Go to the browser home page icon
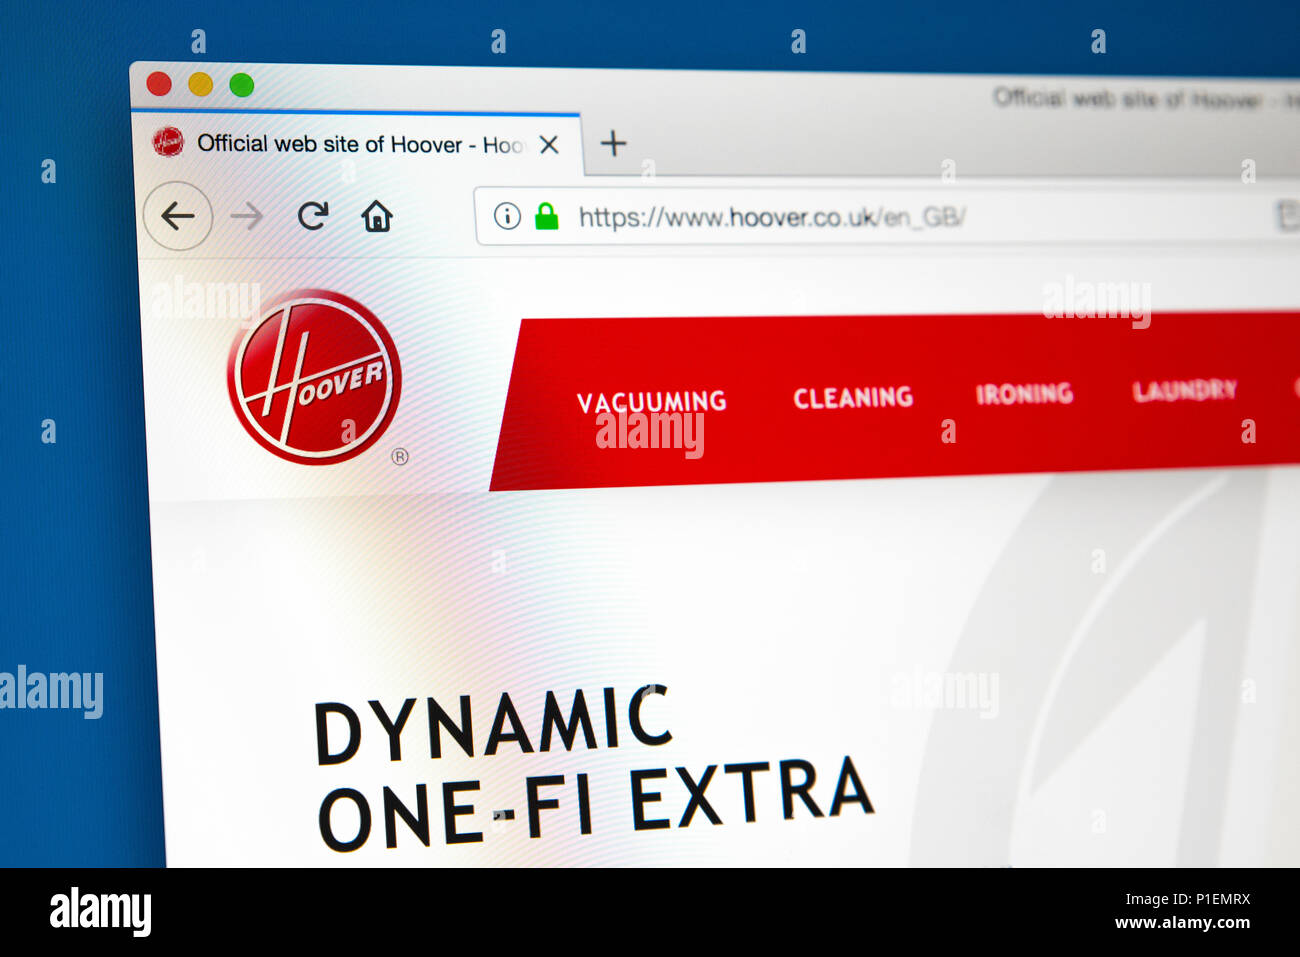This screenshot has width=1300, height=957. pos(377,215)
